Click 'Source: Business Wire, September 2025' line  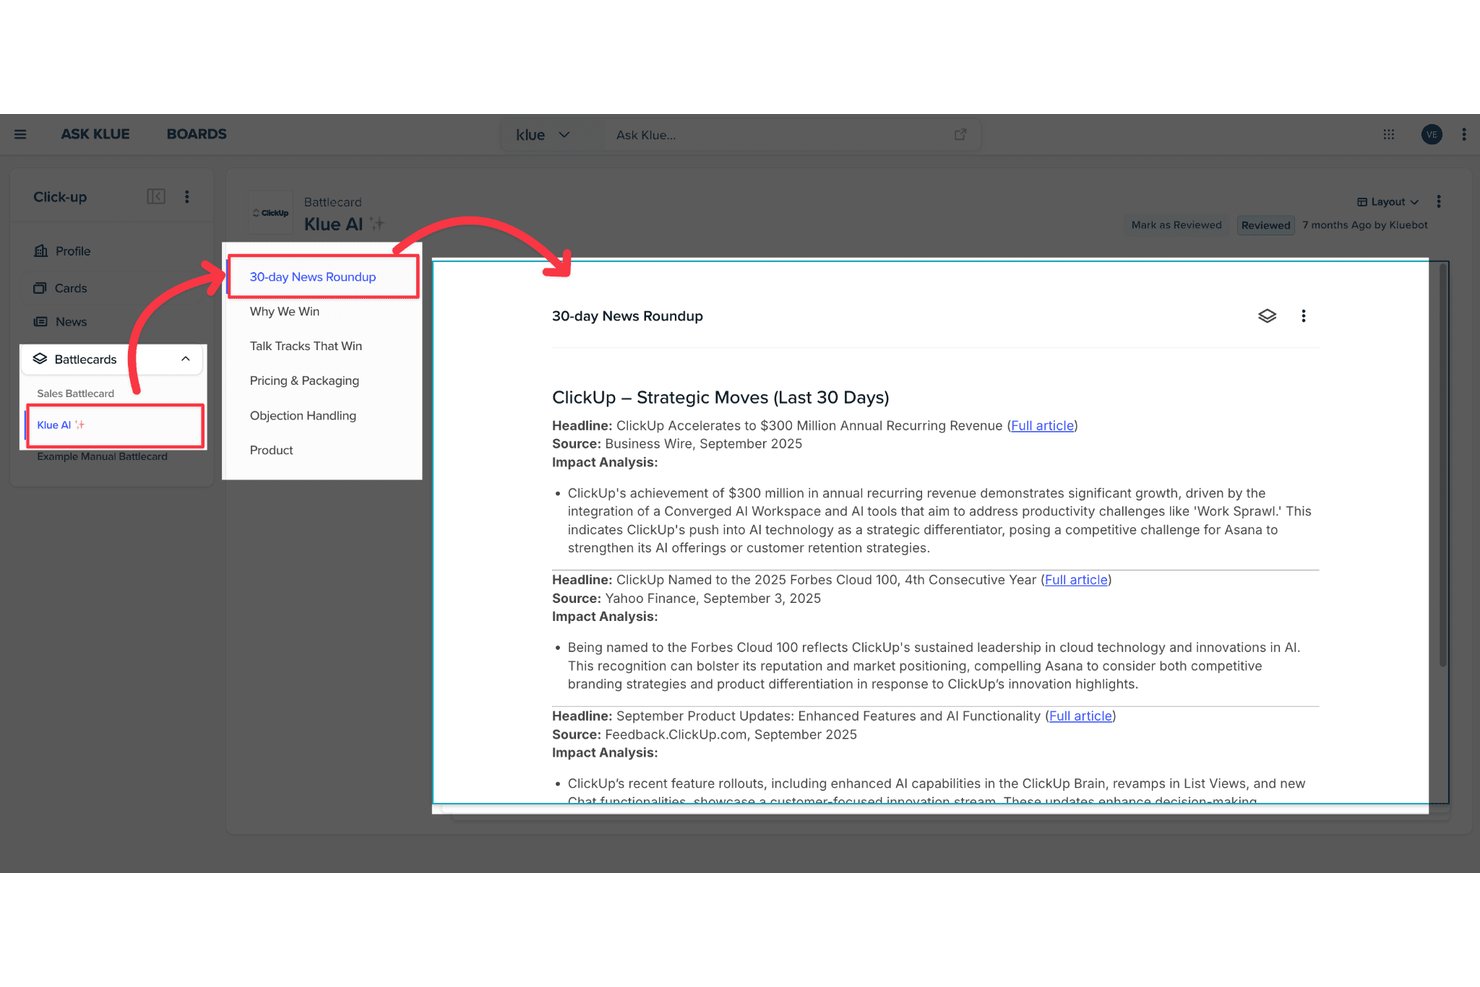677,444
